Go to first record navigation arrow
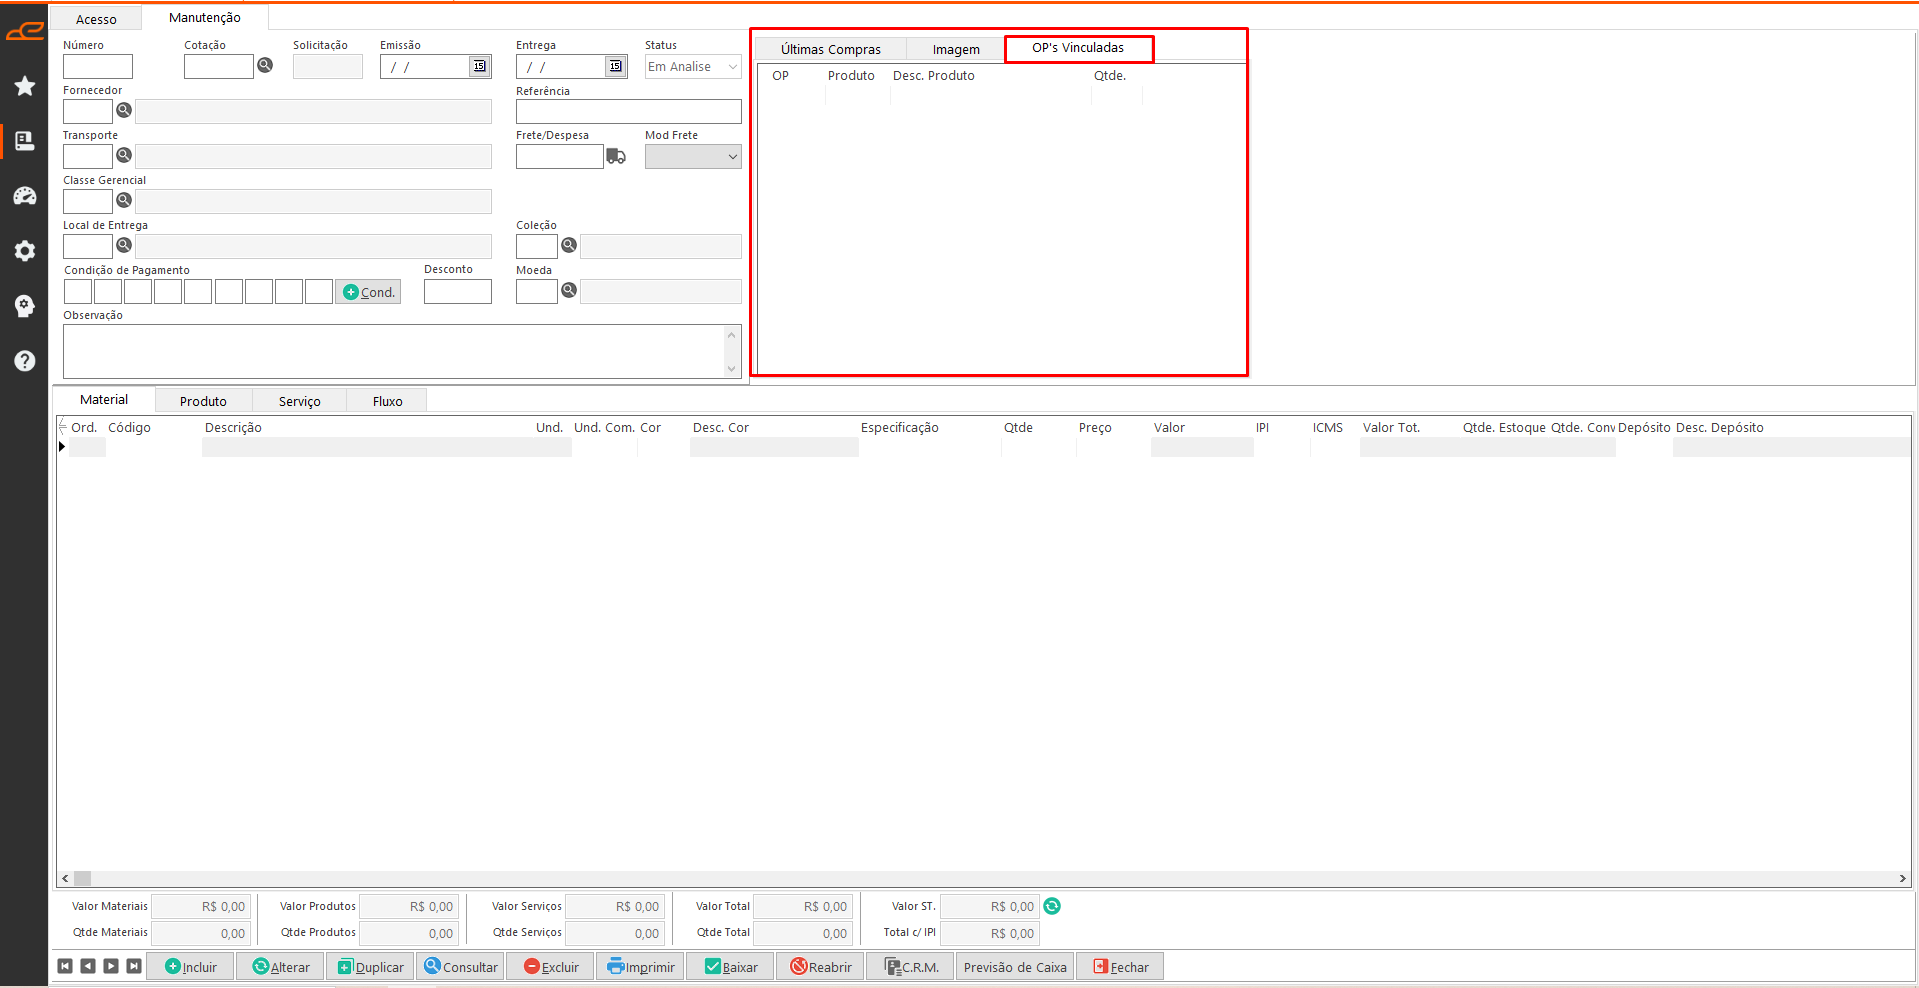This screenshot has width=1919, height=988. pos(65,966)
